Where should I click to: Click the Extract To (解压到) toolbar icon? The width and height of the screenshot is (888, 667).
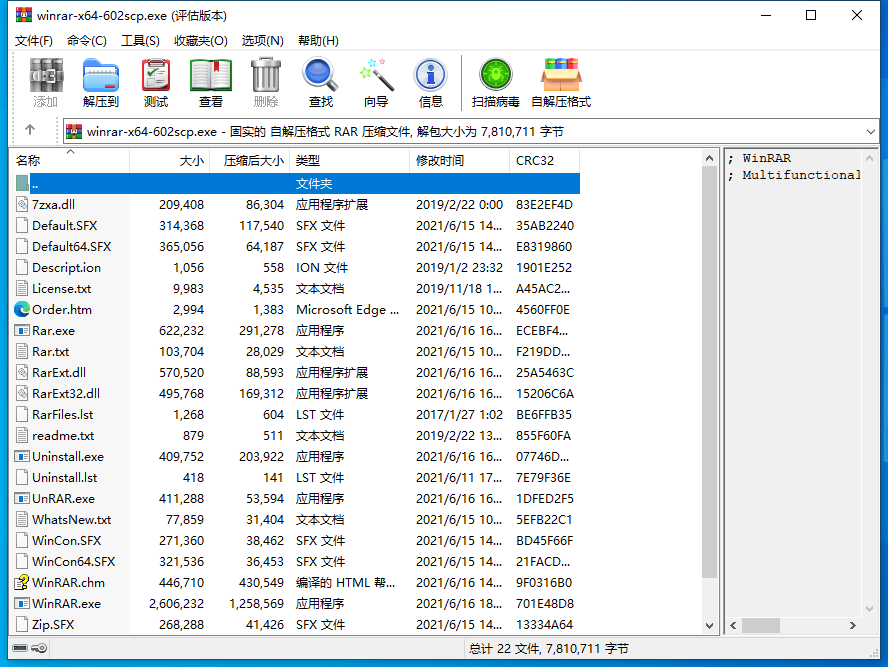pos(100,75)
